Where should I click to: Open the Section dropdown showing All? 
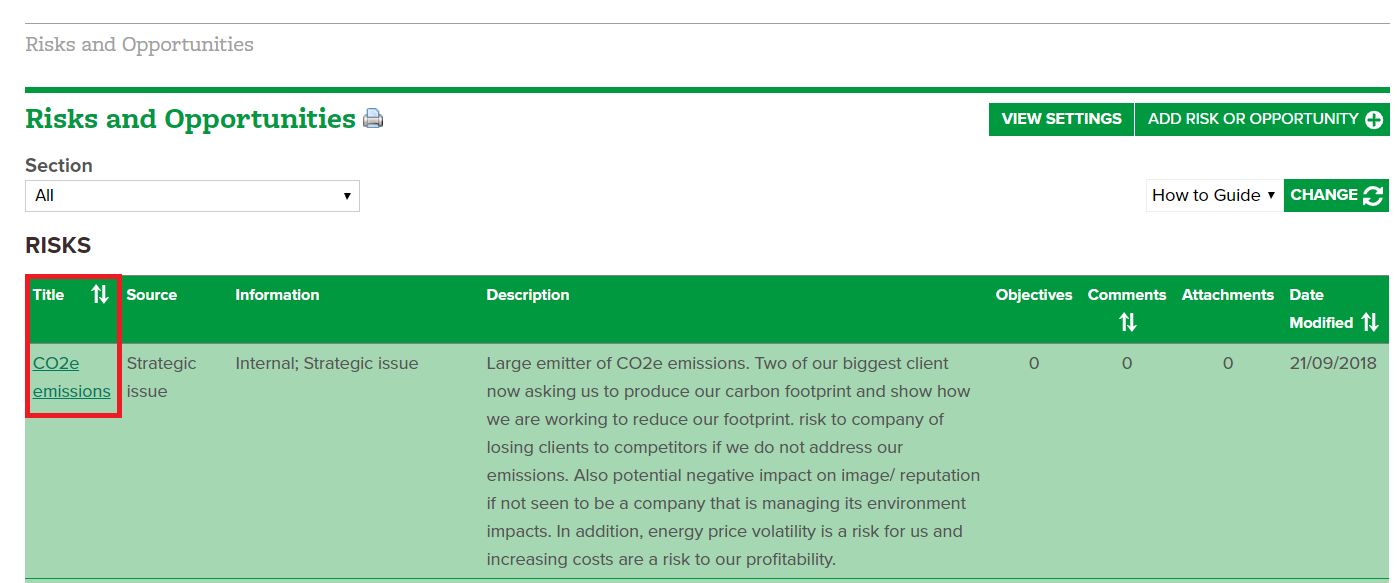pyautogui.click(x=192, y=196)
